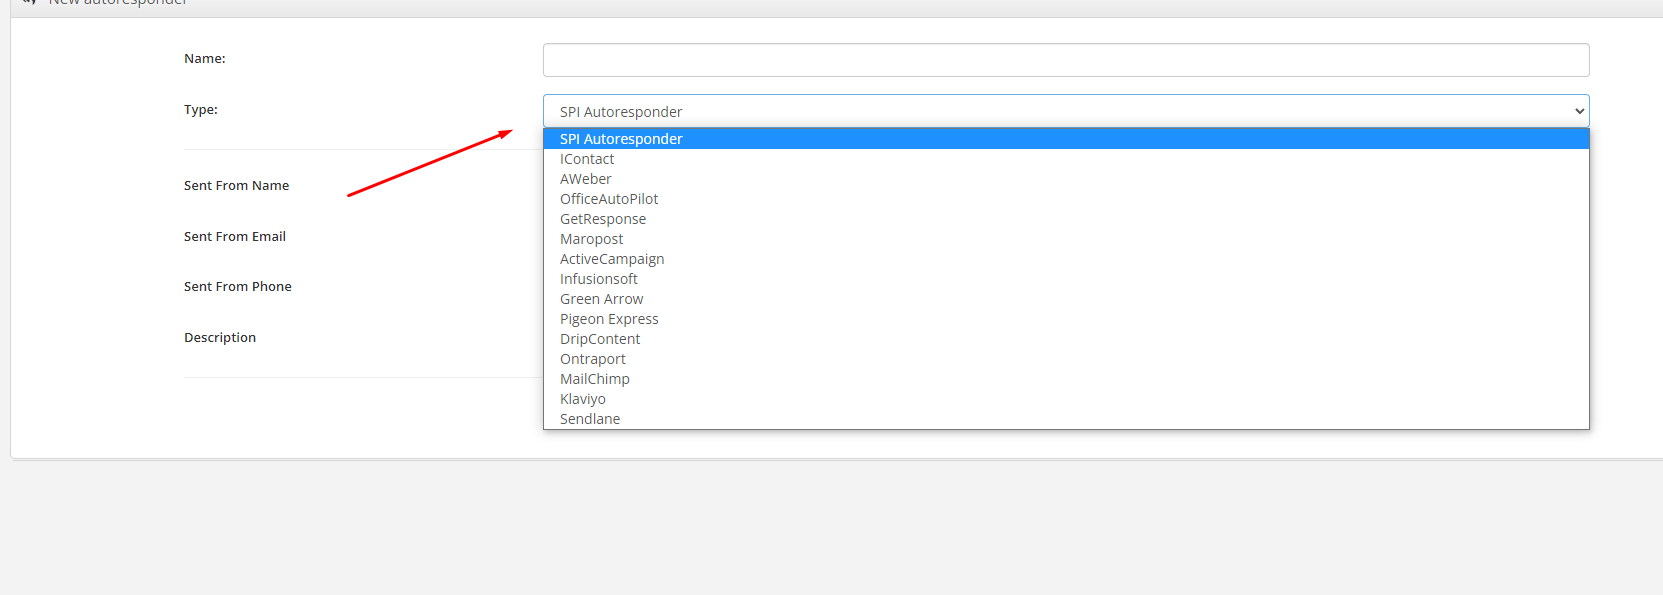This screenshot has width=1663, height=595.
Task: Click the Sent From Phone label
Action: pos(238,287)
